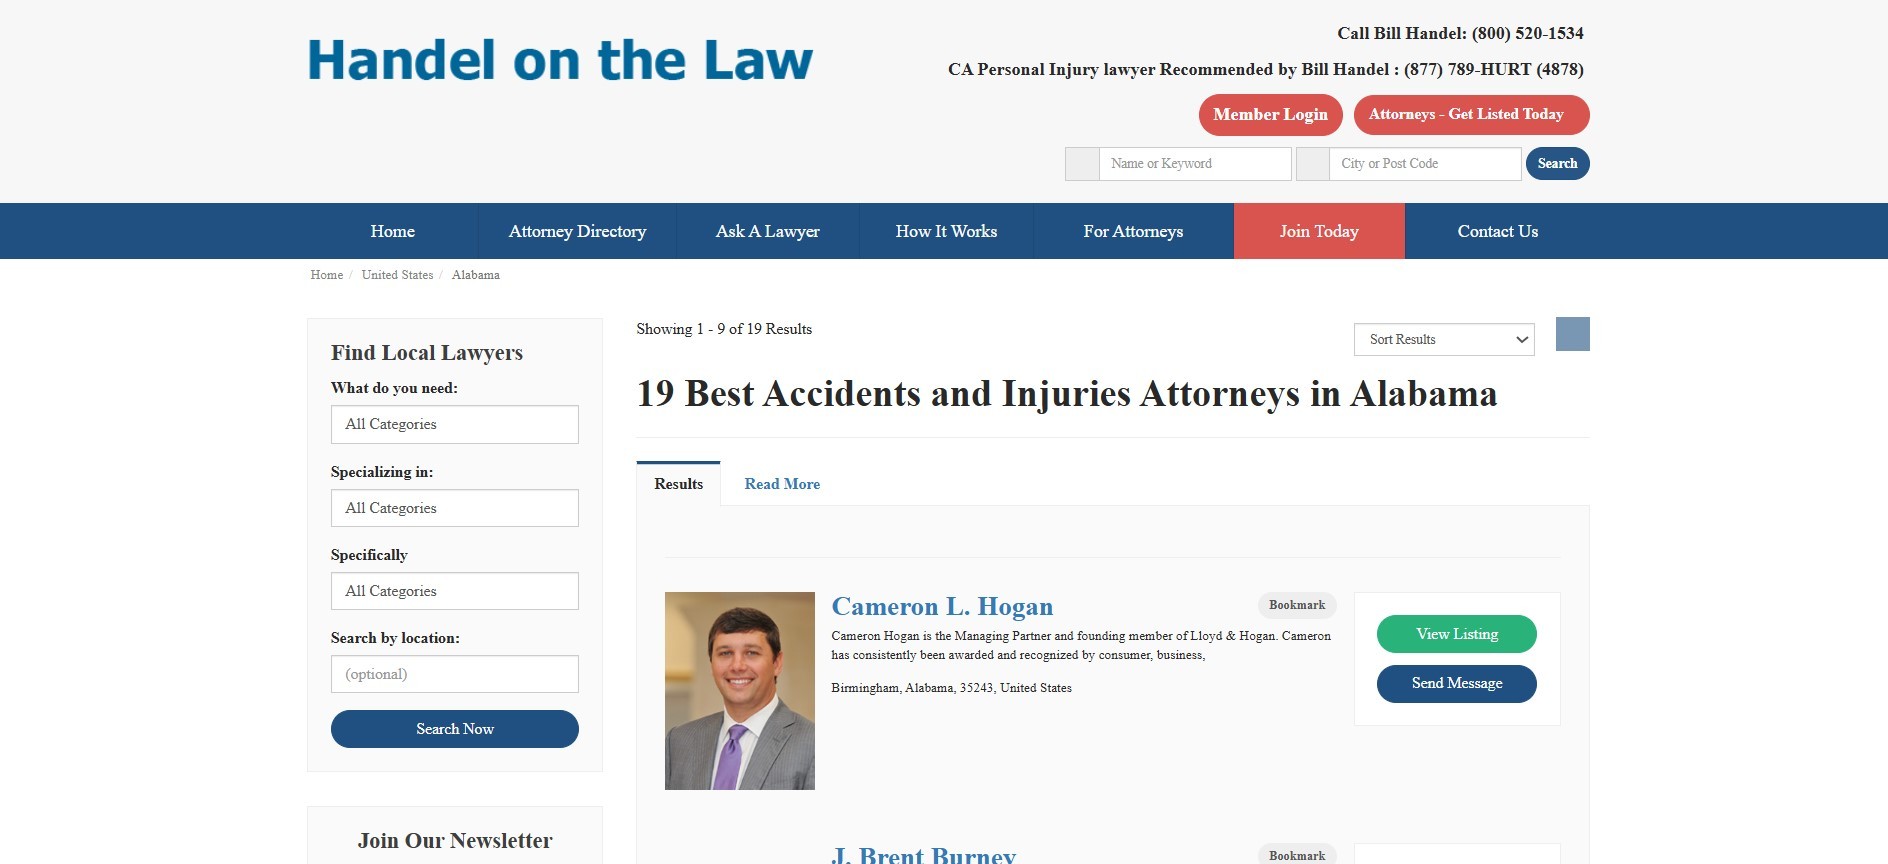Click the Handel on the Law logo
Image resolution: width=1888 pixels, height=864 pixels.
pos(560,60)
